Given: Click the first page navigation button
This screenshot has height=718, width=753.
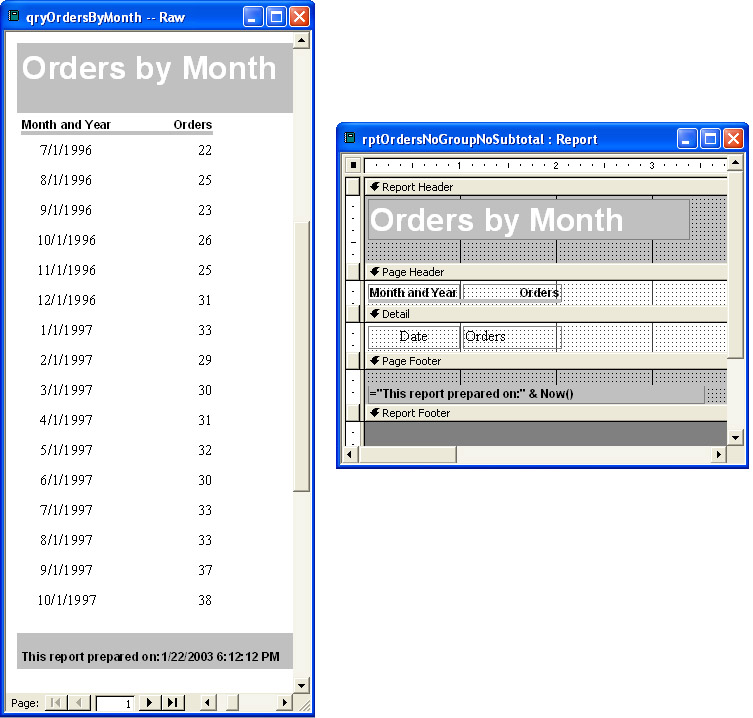Looking at the screenshot, I should (55, 703).
